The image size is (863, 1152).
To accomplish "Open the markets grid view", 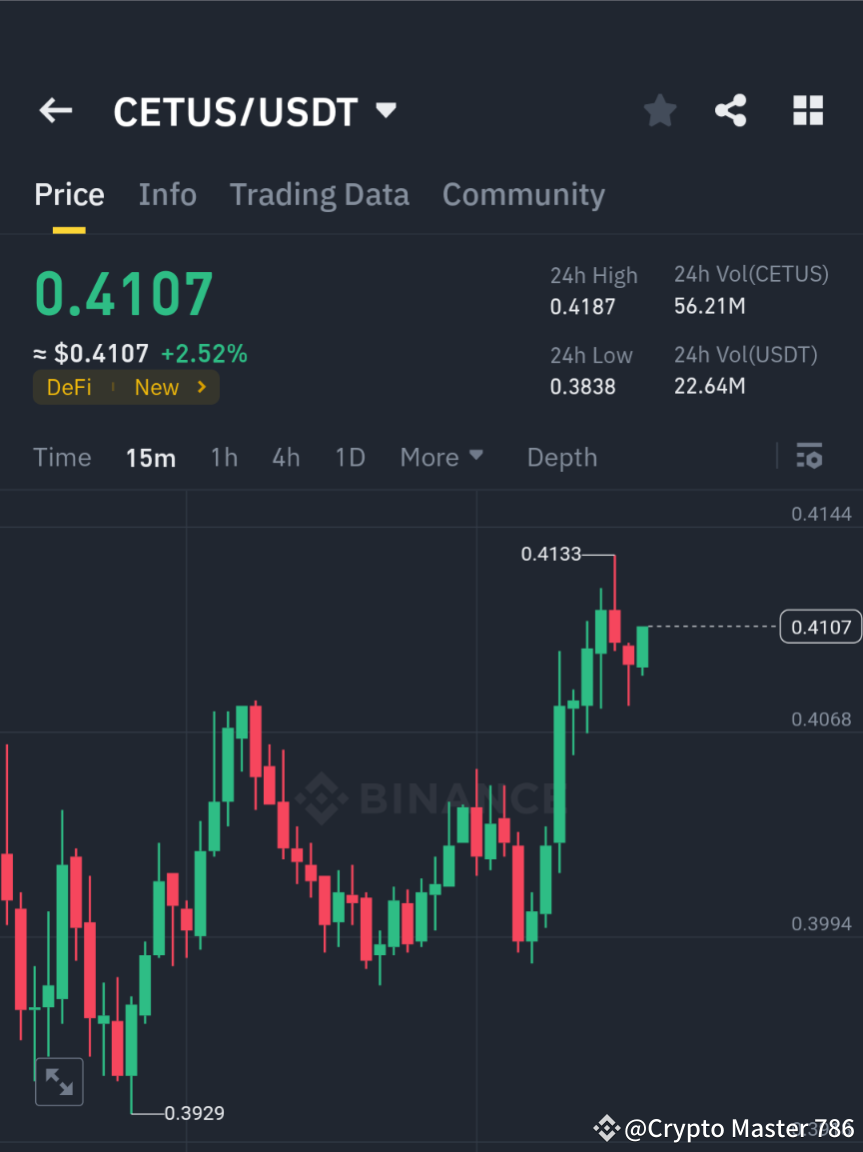I will tap(807, 110).
